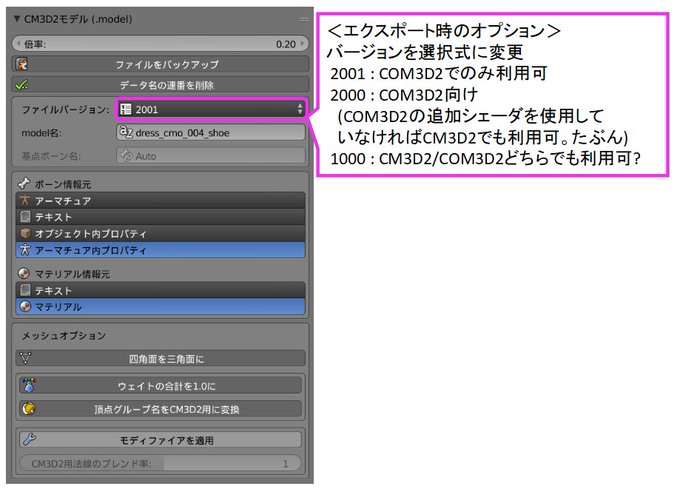Click the vertex group conversion icon
This screenshot has width=680, height=489.
pos(29,409)
